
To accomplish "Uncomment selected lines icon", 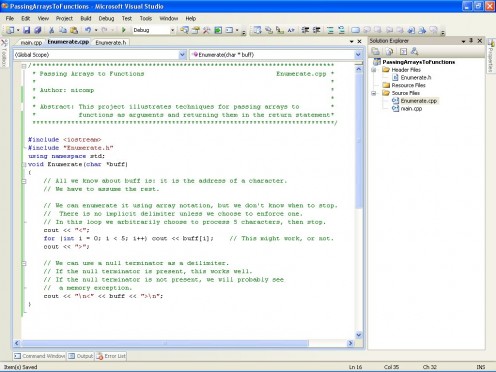I will coord(341,30).
